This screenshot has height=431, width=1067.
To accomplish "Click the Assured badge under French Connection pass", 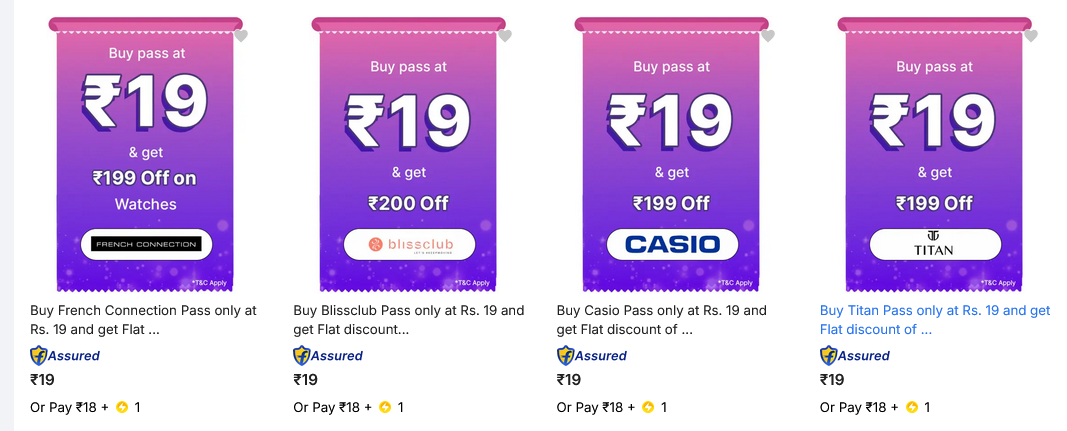I will click(x=65, y=355).
